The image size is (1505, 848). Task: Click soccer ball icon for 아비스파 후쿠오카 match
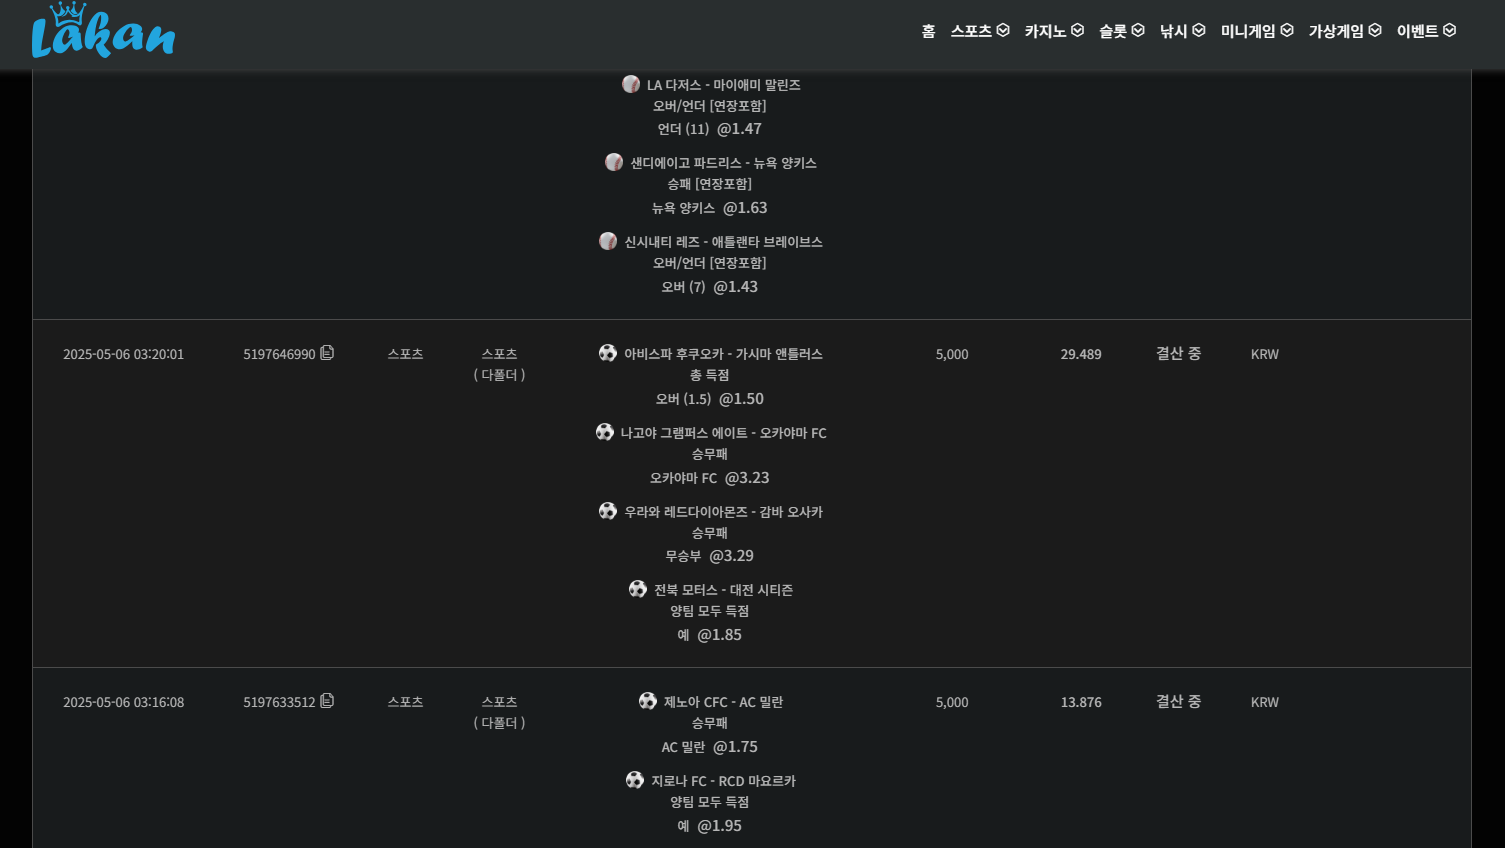coord(608,353)
